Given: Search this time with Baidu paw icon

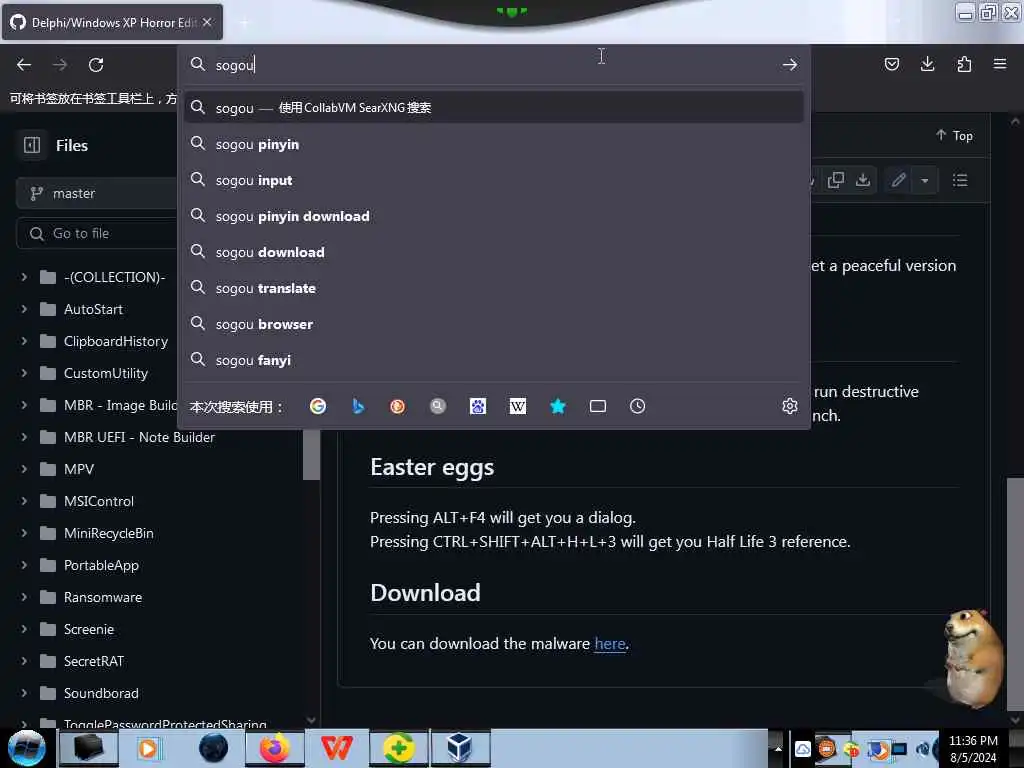Looking at the screenshot, I should click(x=478, y=406).
